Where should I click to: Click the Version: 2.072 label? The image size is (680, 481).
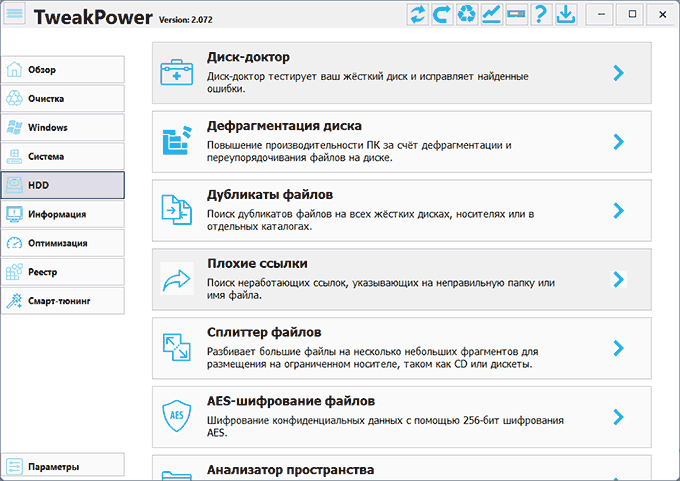(x=186, y=20)
